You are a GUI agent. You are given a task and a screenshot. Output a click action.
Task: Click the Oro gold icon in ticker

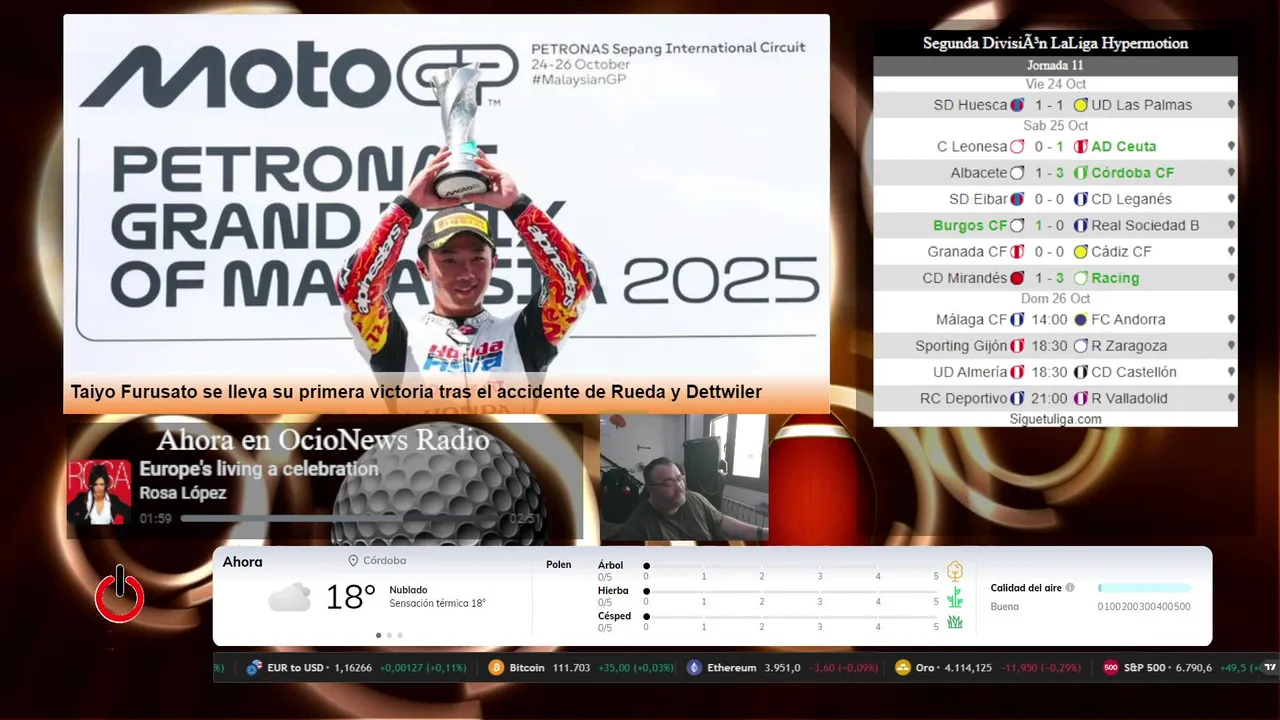(902, 668)
